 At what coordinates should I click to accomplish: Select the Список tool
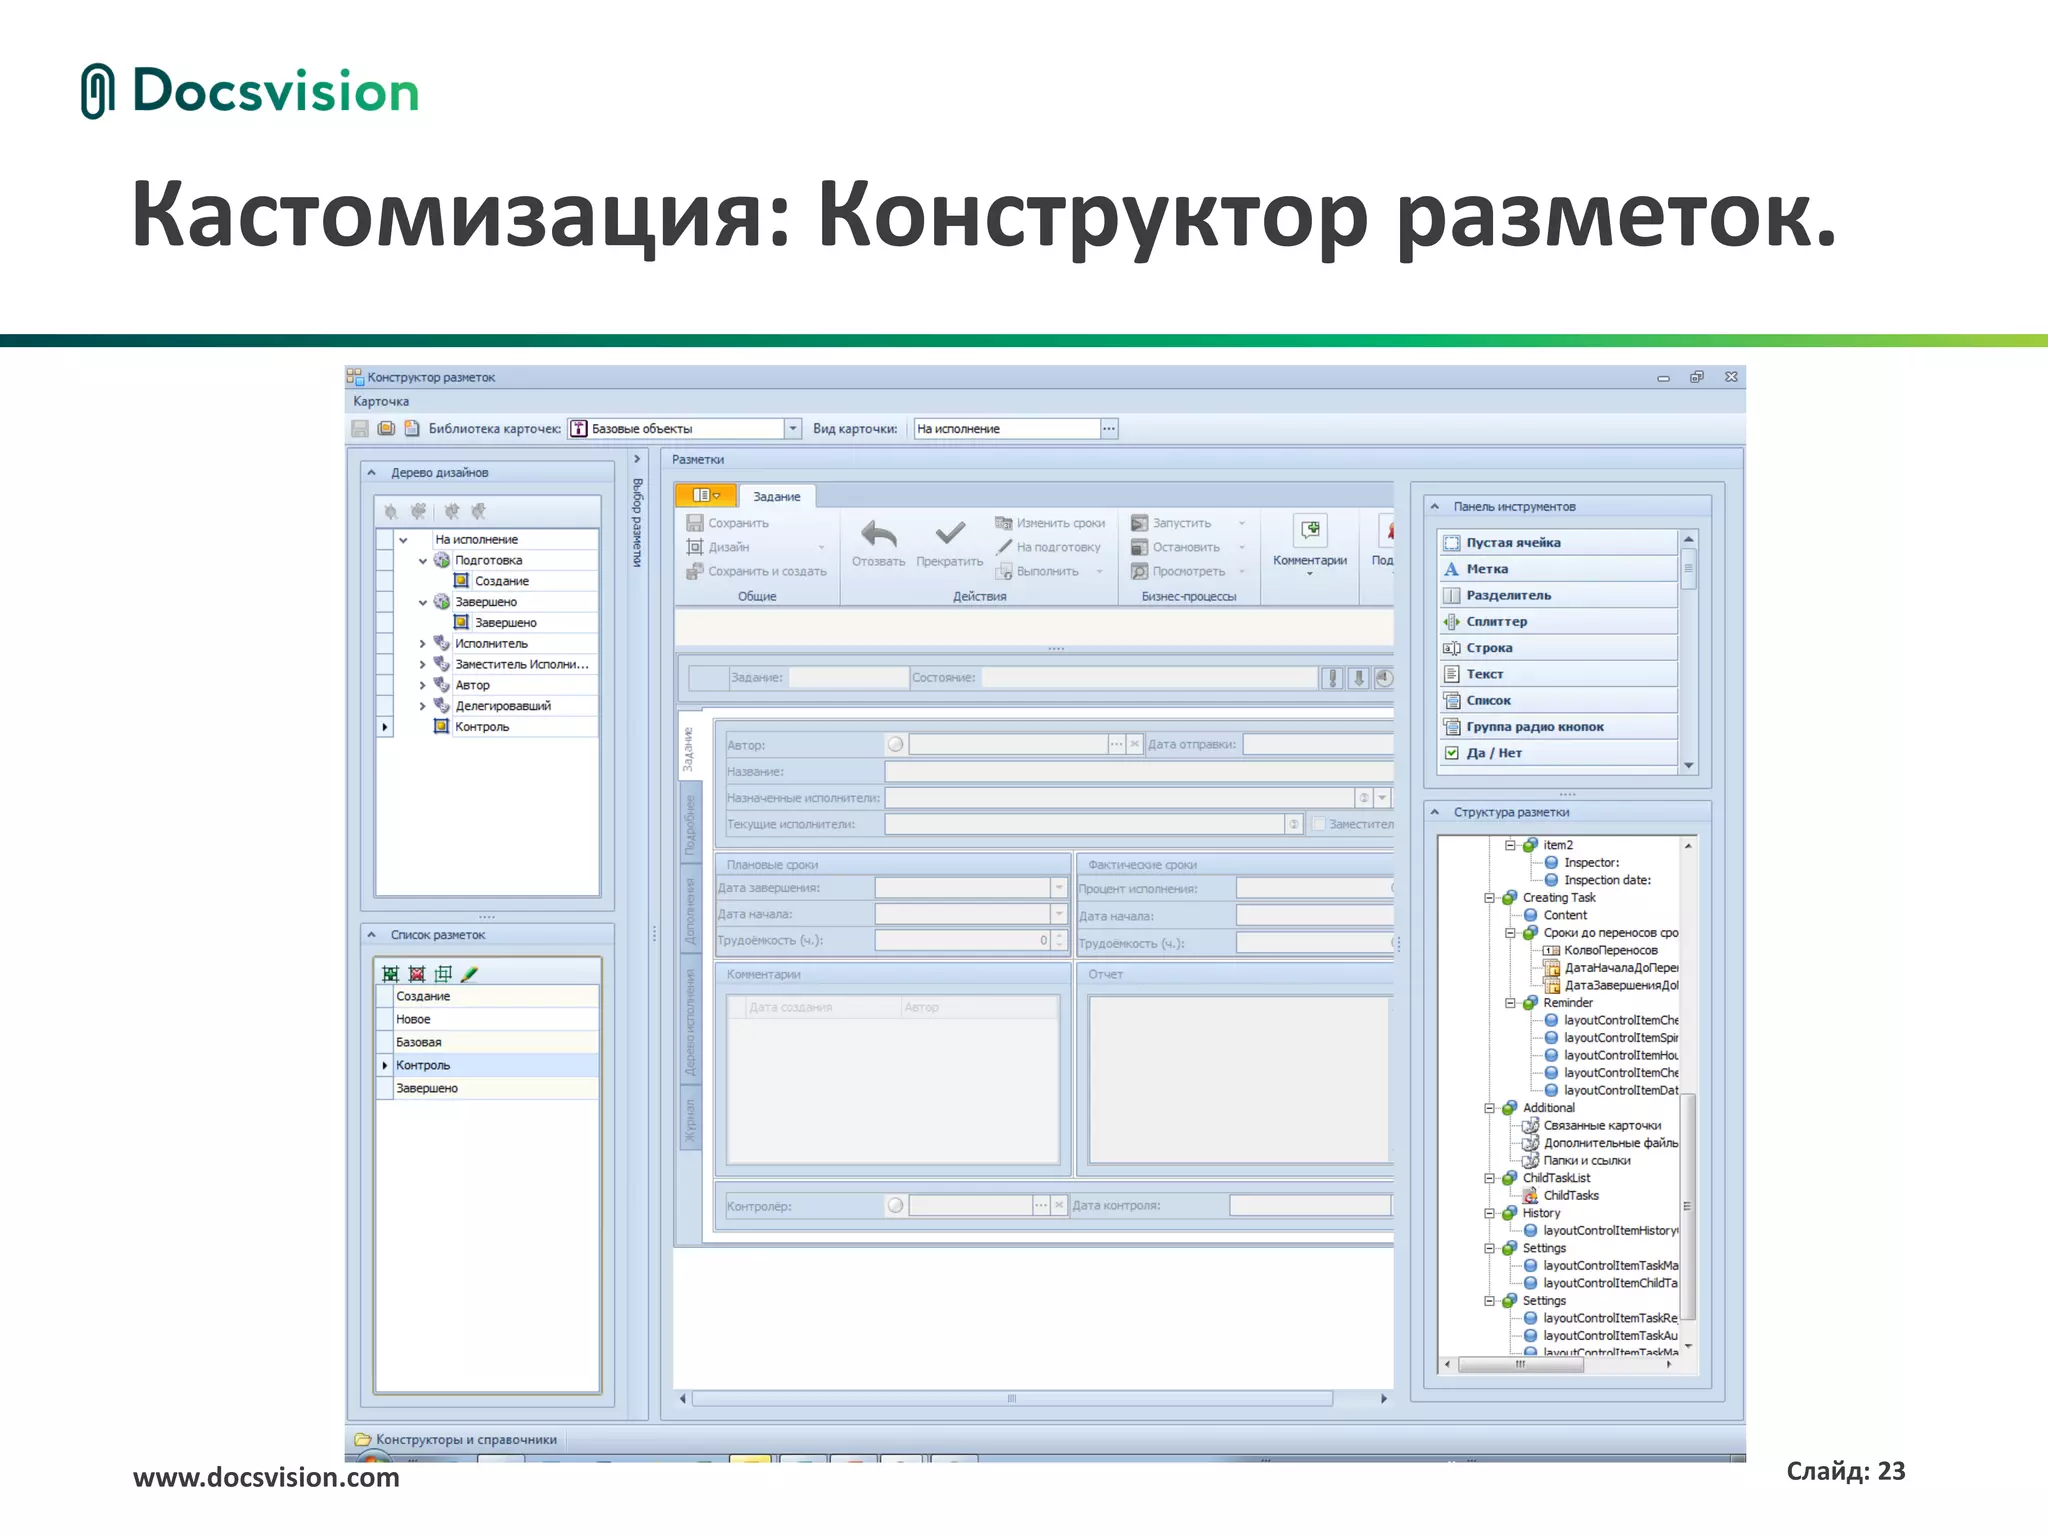click(x=1558, y=700)
